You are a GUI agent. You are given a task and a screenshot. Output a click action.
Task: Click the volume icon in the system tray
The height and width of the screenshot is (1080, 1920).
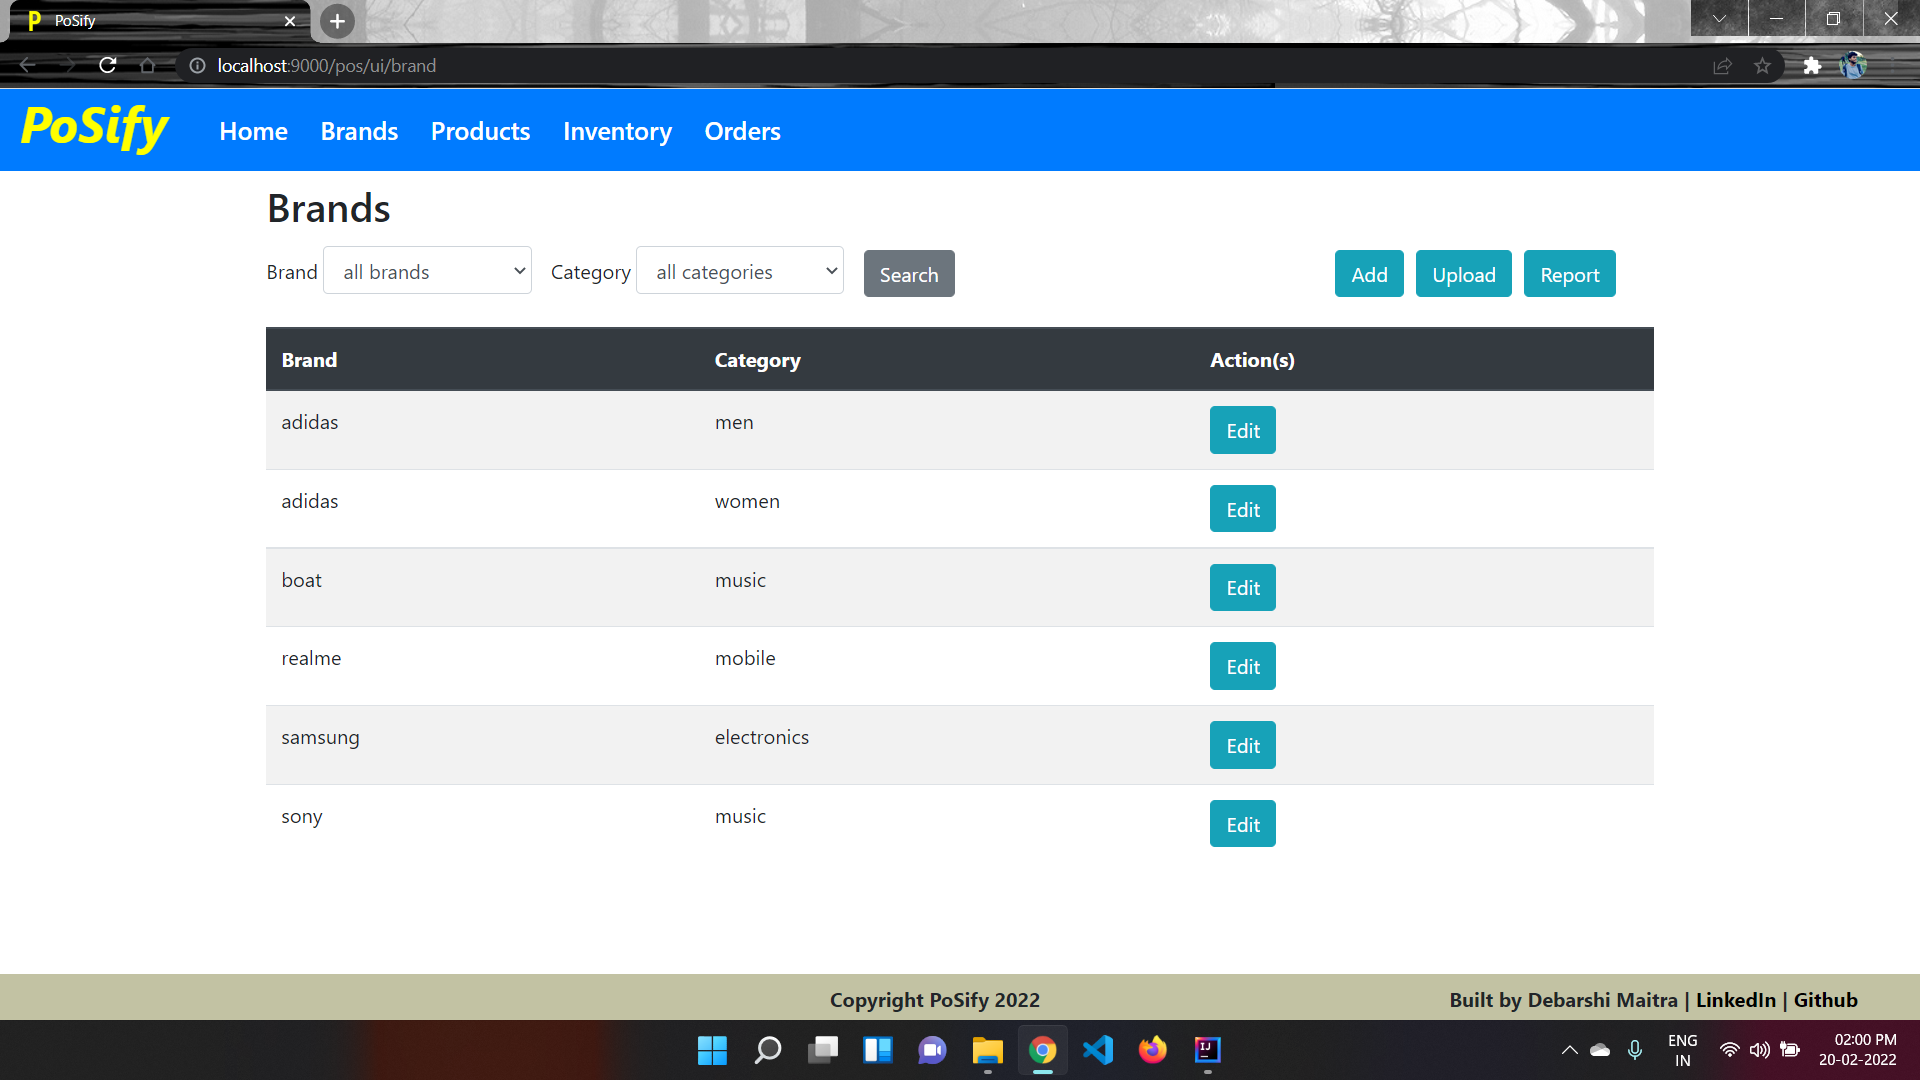(1759, 1050)
